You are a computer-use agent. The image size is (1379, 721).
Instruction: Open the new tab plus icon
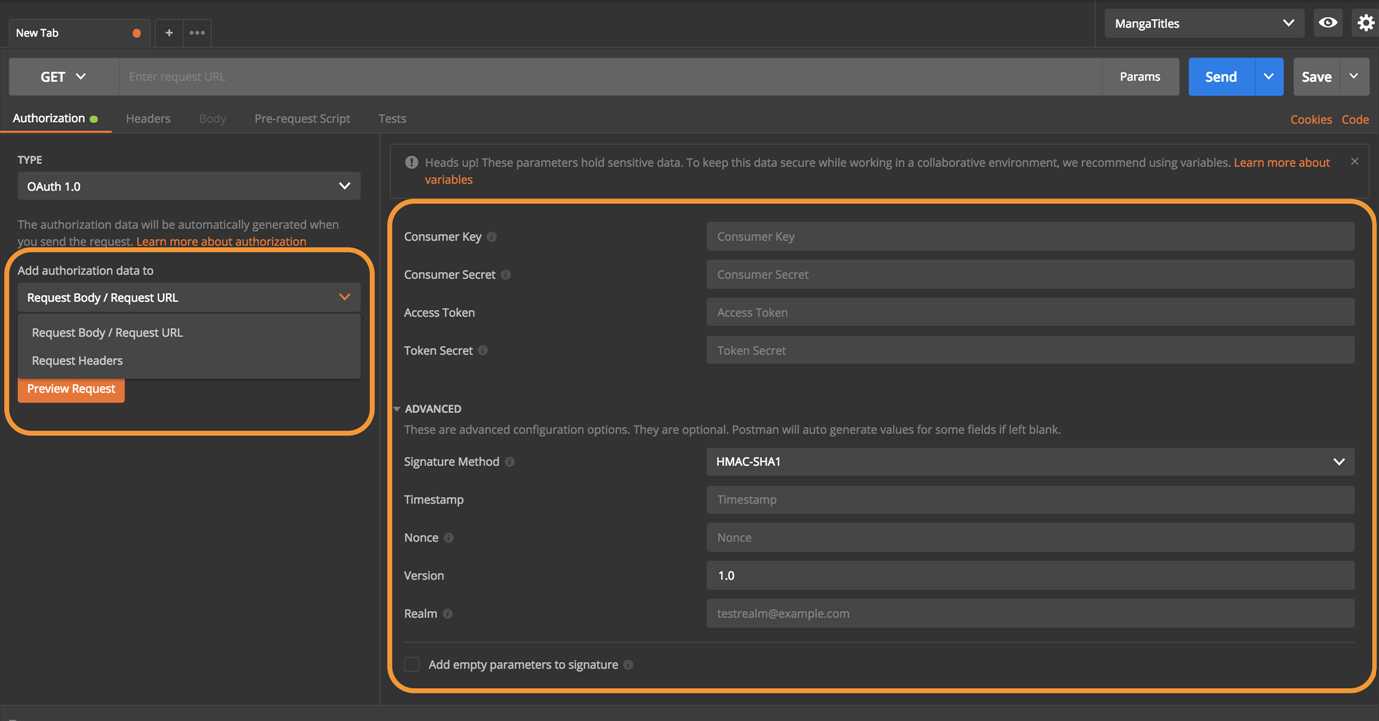click(x=169, y=33)
